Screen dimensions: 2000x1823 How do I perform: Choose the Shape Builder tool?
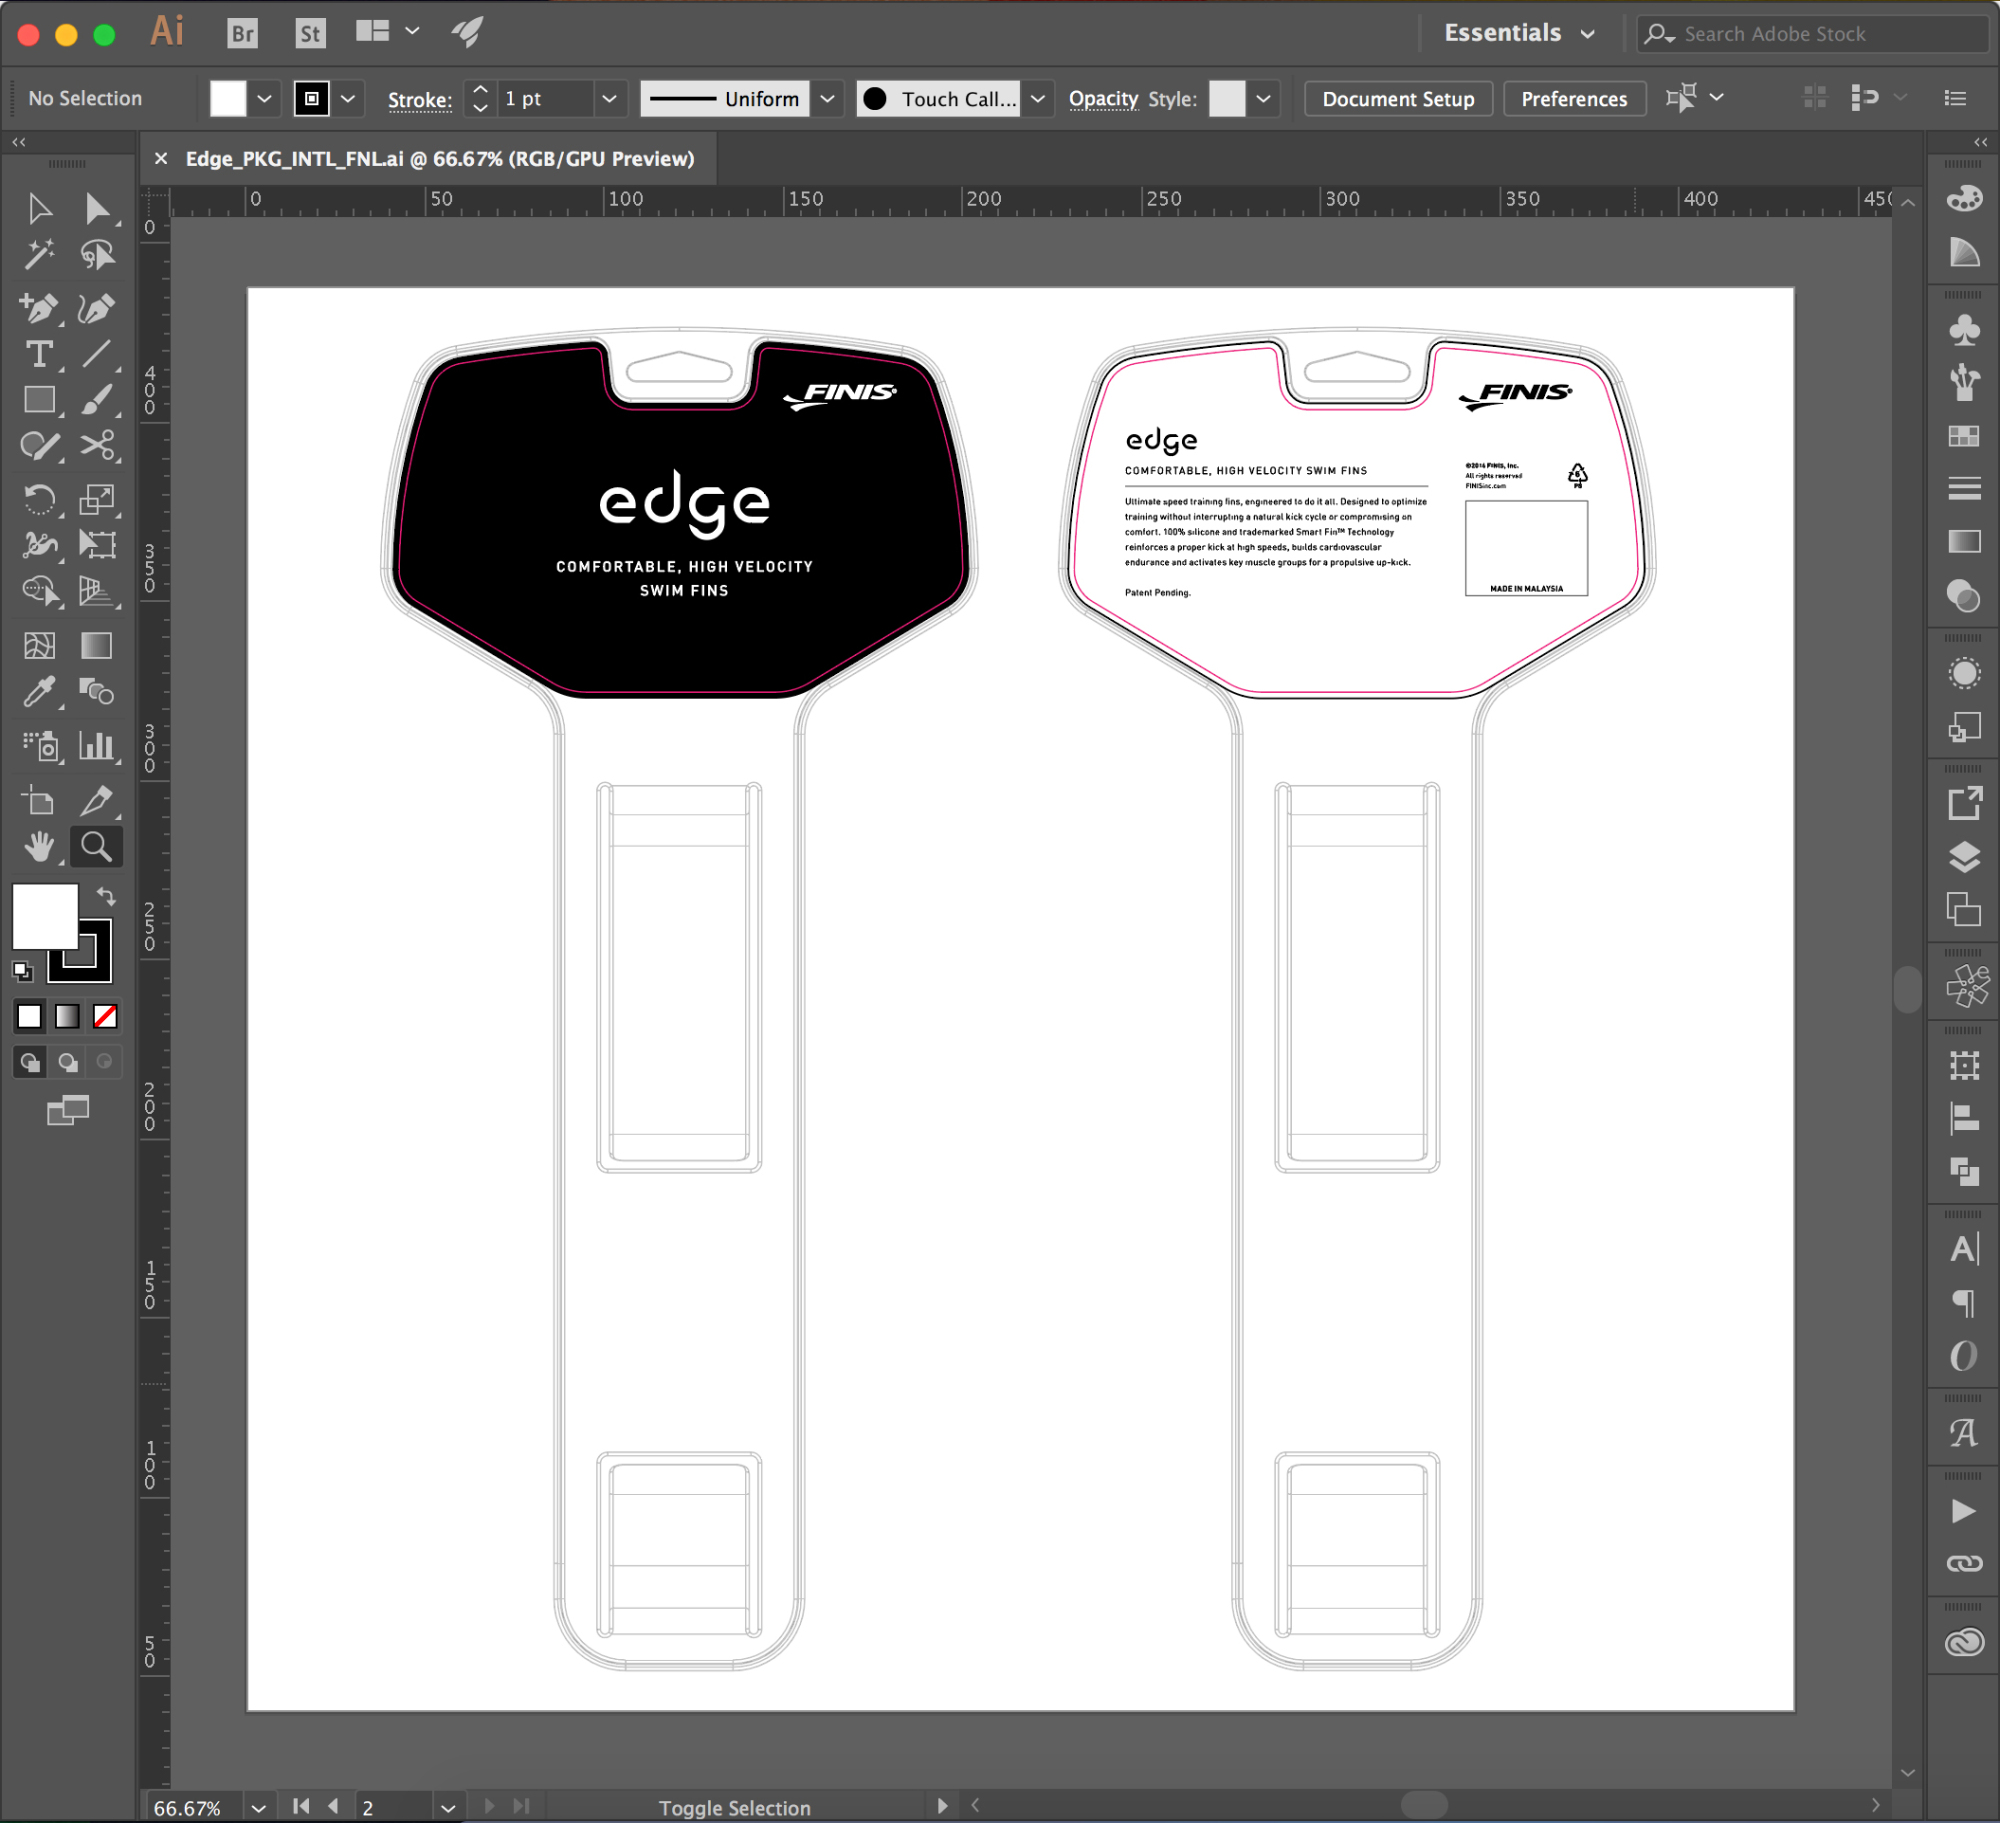click(x=39, y=591)
